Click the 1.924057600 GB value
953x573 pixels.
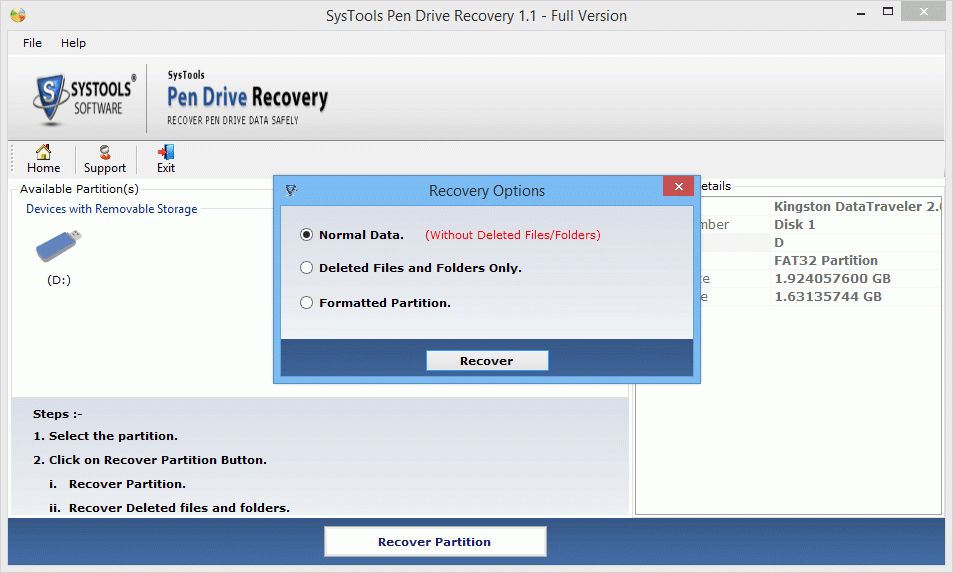click(832, 278)
